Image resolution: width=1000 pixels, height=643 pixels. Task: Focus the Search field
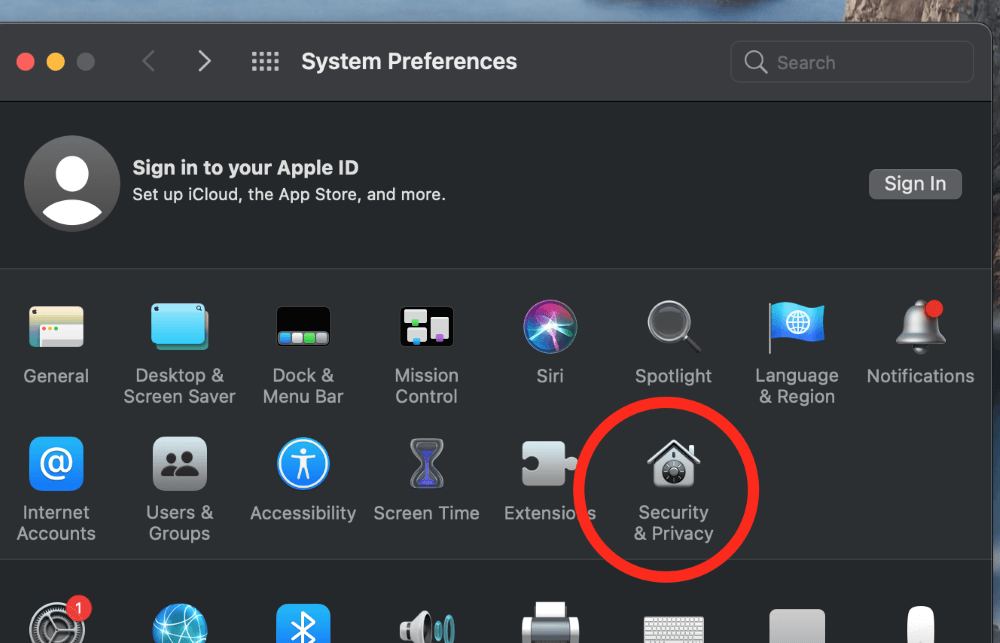852,62
